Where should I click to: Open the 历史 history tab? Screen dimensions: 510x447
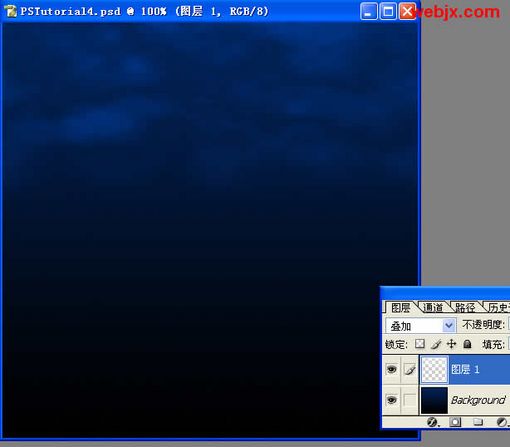(498, 307)
